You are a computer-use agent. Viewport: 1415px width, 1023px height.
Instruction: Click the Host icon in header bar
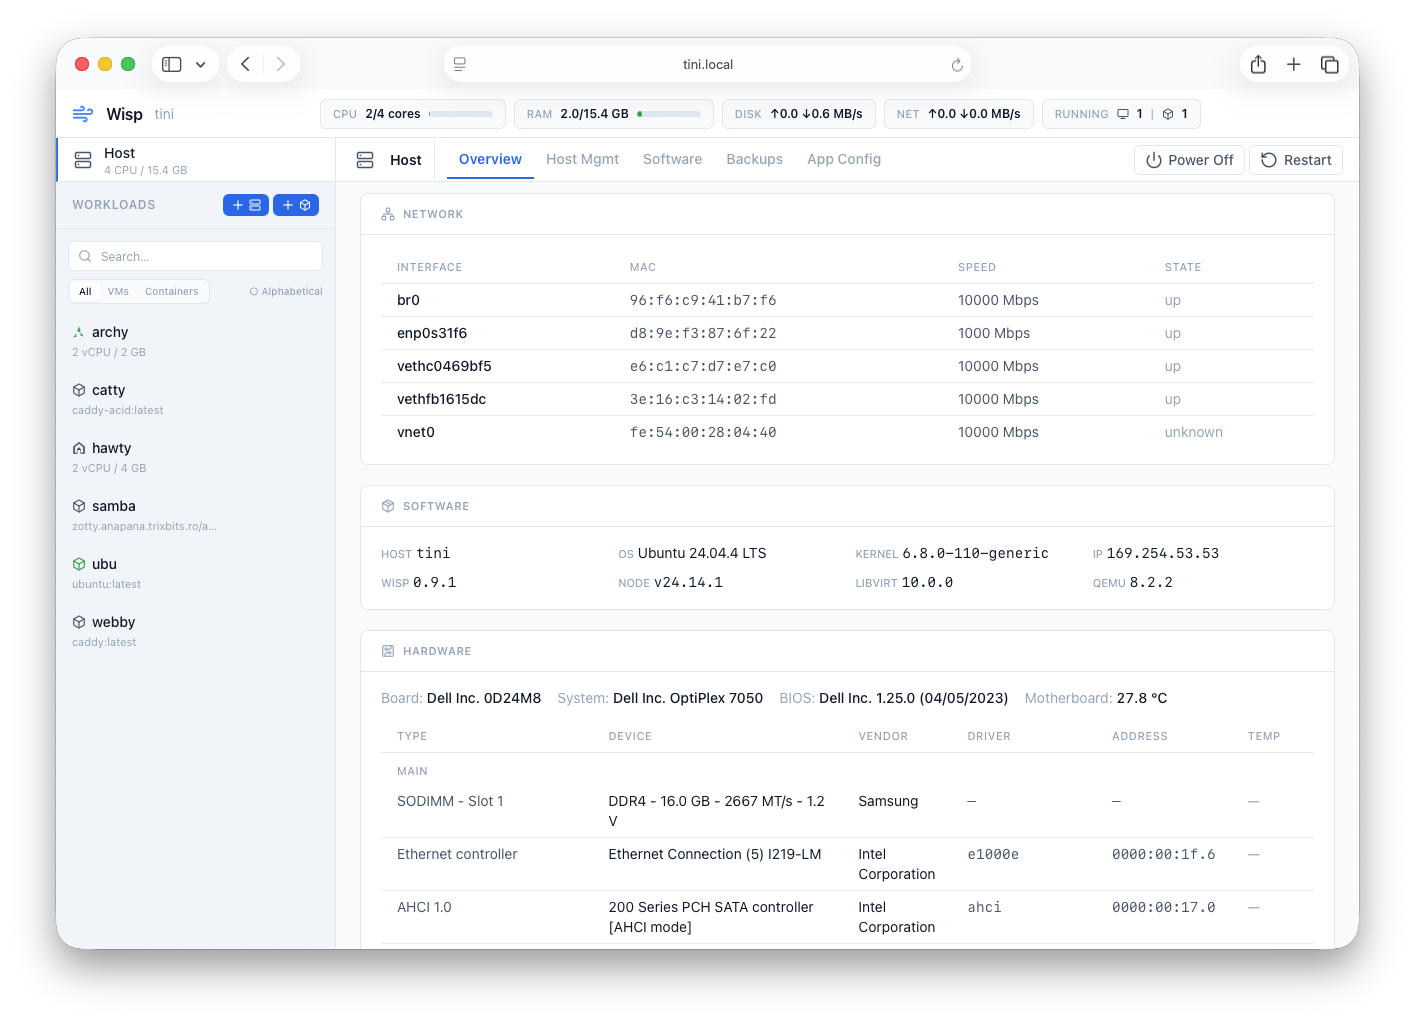[x=365, y=160]
